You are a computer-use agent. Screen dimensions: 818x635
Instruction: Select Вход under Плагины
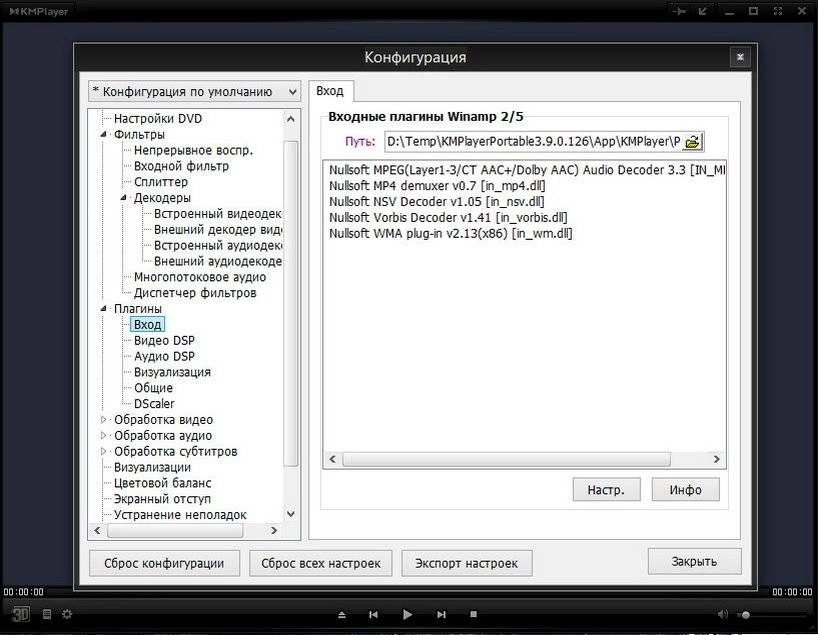(x=147, y=325)
